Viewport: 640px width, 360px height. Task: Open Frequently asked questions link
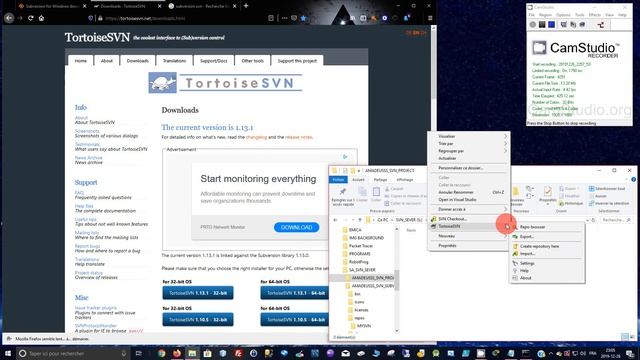(103, 198)
